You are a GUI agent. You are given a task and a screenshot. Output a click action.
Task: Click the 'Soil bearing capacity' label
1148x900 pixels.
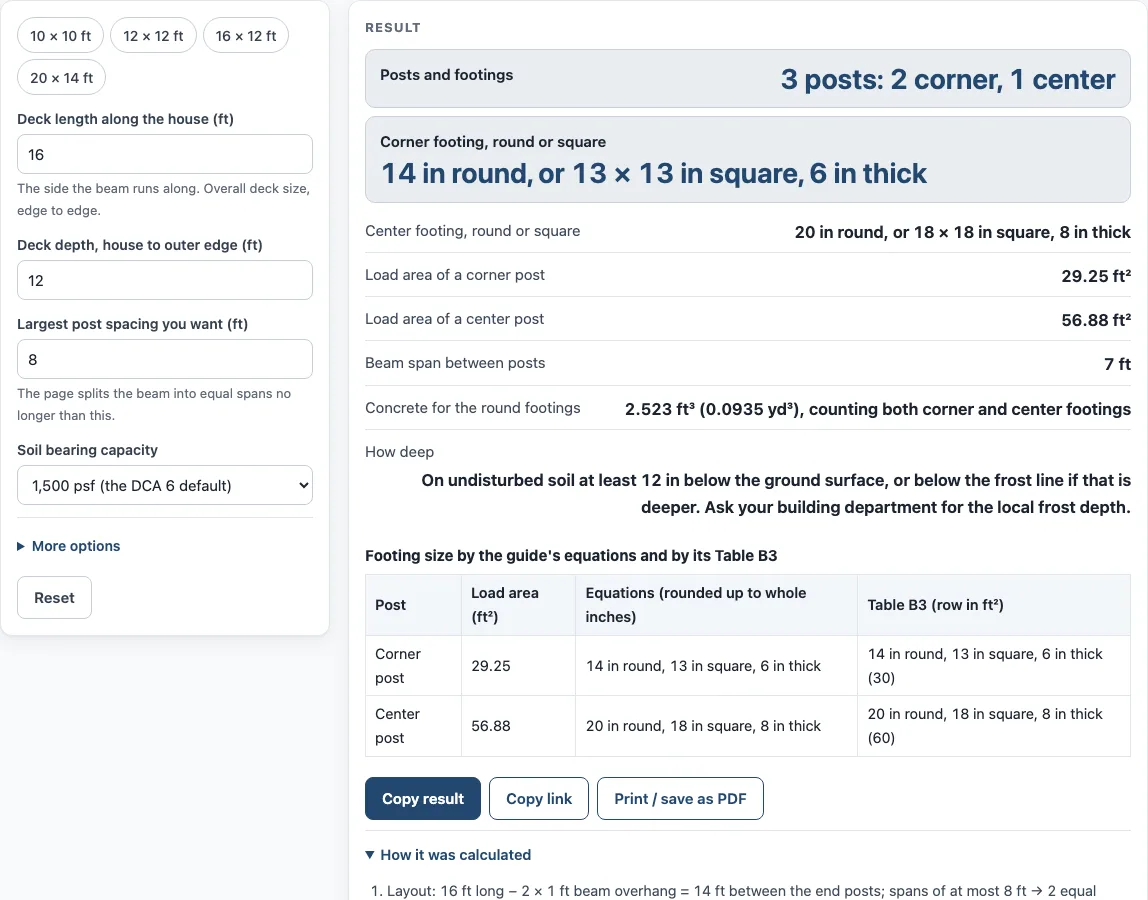coord(87,450)
